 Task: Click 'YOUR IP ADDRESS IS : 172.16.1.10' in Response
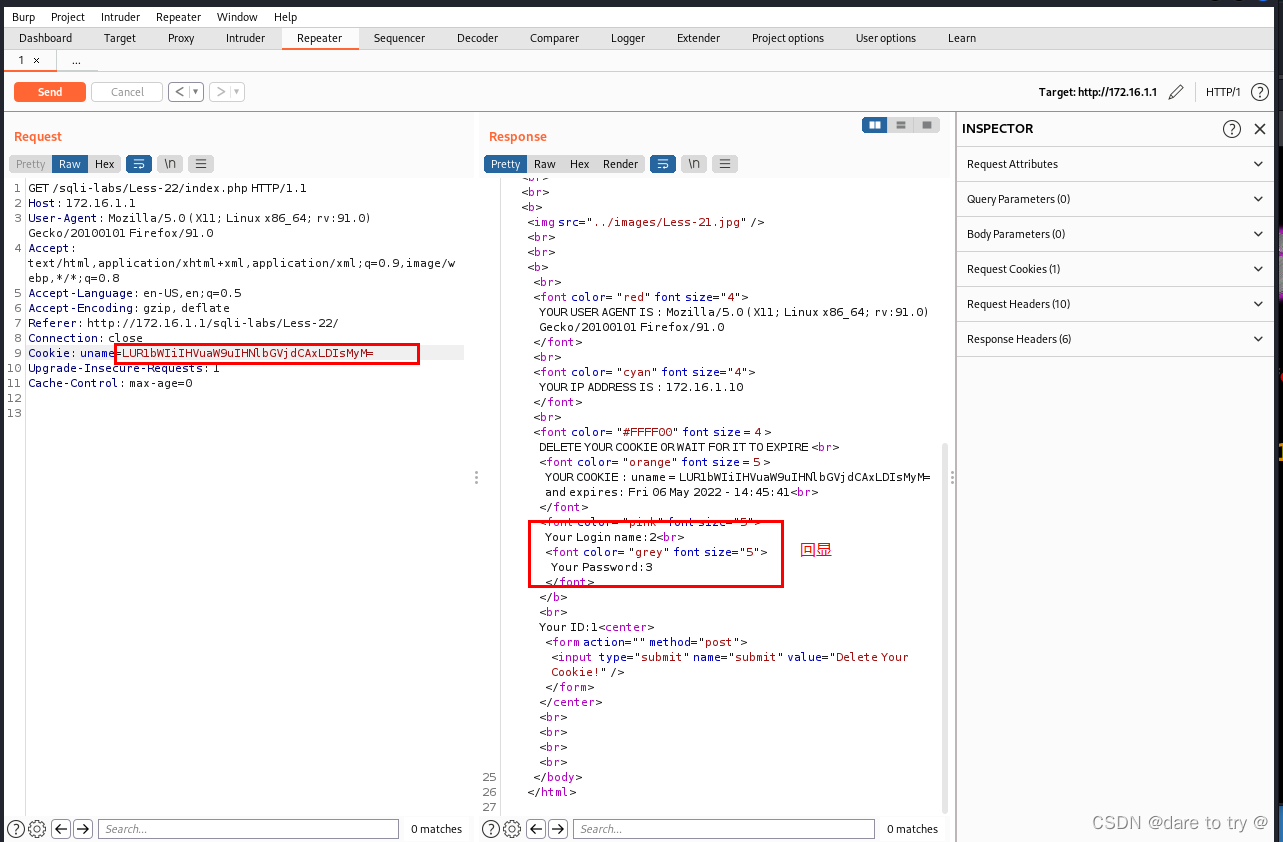(641, 387)
